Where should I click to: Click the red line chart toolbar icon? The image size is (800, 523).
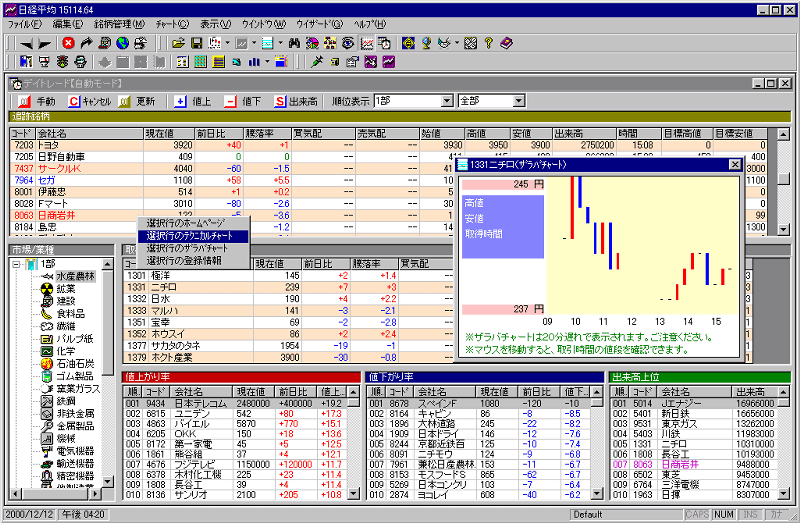point(366,43)
